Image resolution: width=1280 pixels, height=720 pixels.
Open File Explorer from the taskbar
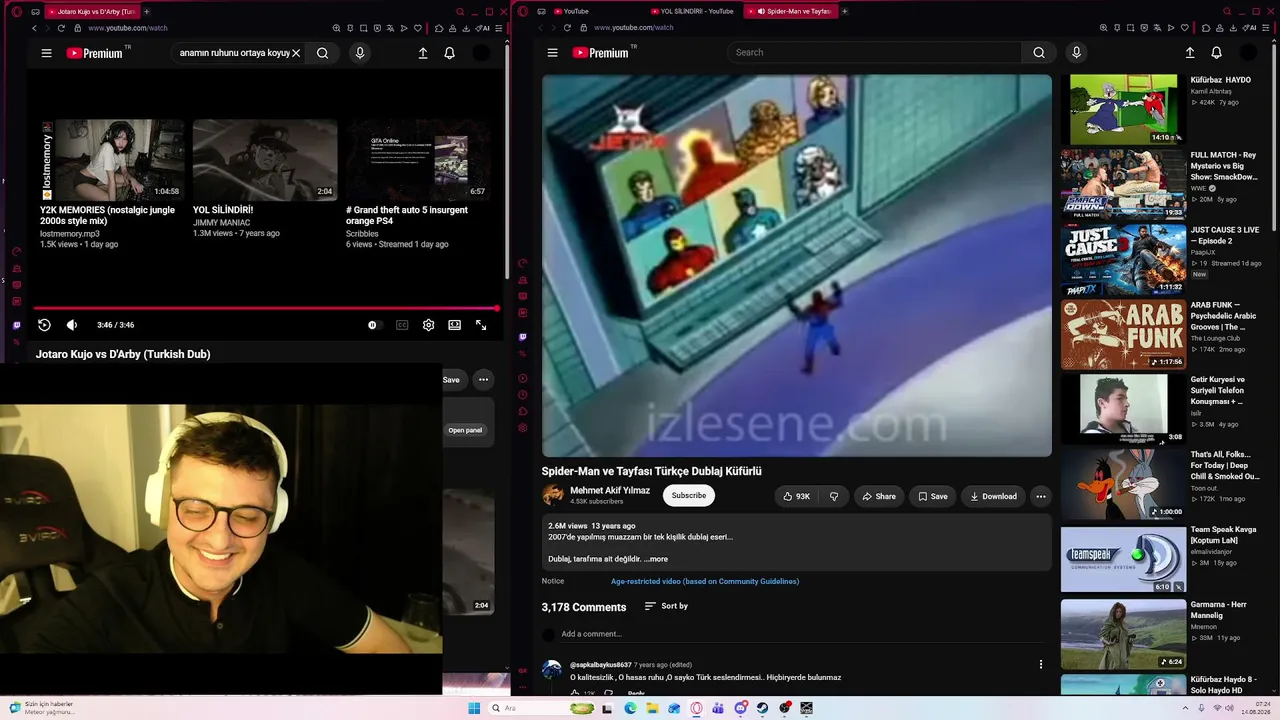652,708
